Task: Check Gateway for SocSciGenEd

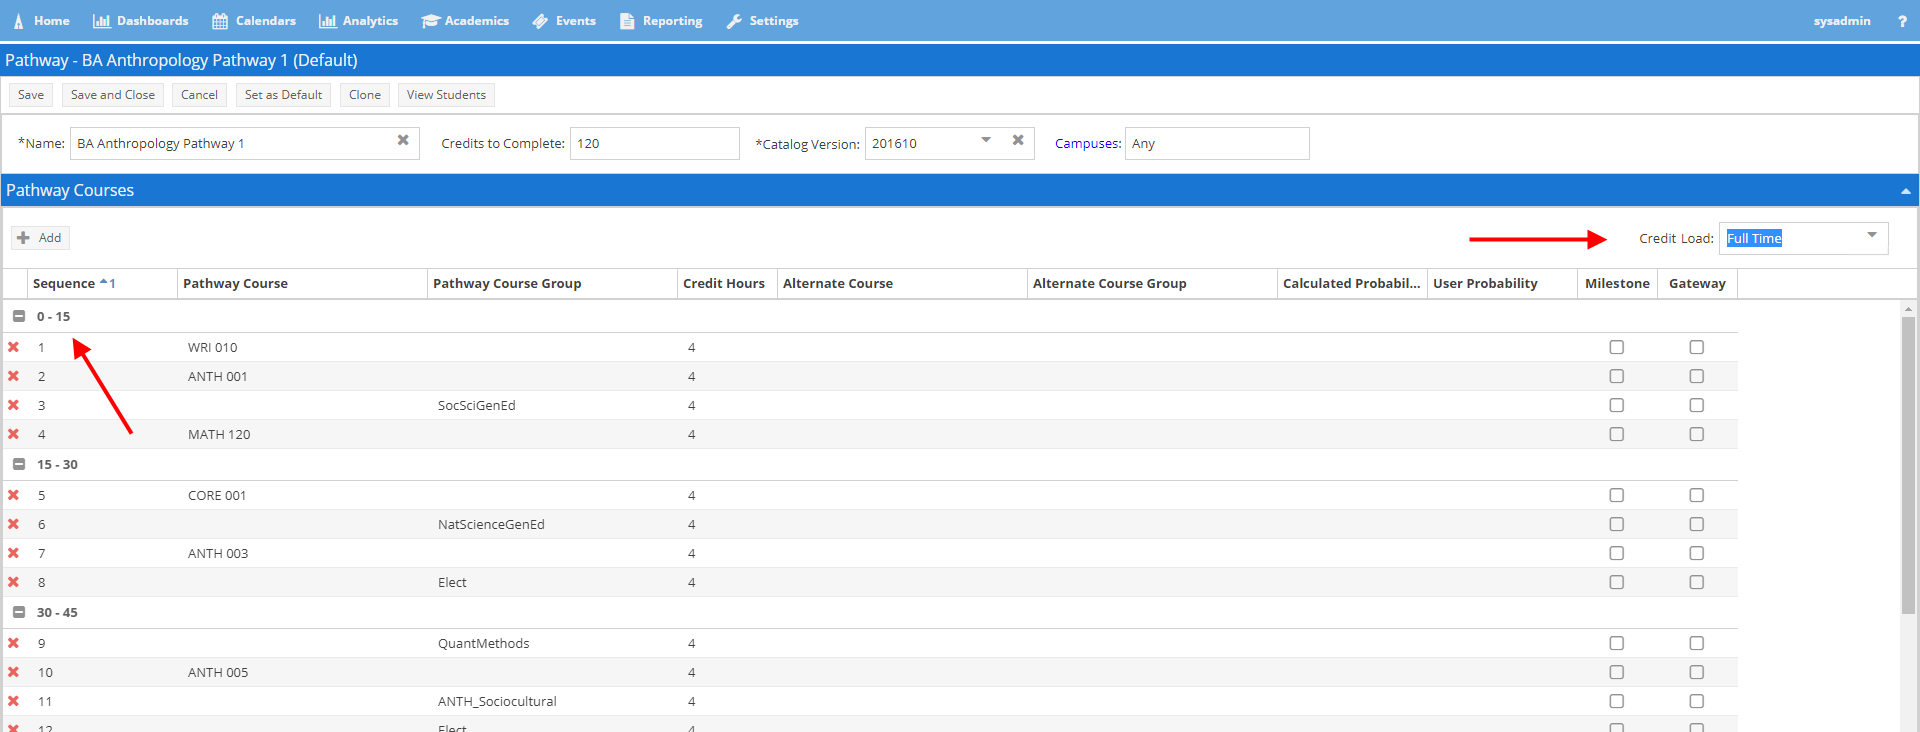Action: (x=1697, y=405)
